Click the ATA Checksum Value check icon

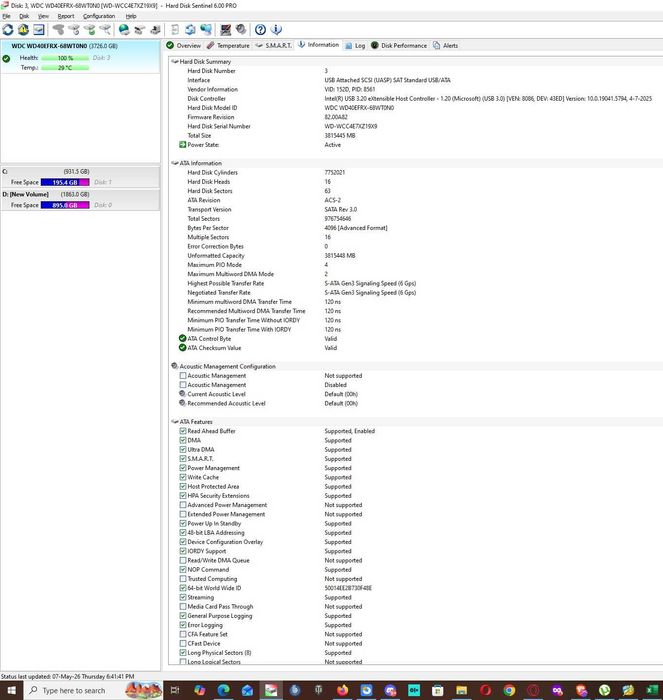point(182,348)
